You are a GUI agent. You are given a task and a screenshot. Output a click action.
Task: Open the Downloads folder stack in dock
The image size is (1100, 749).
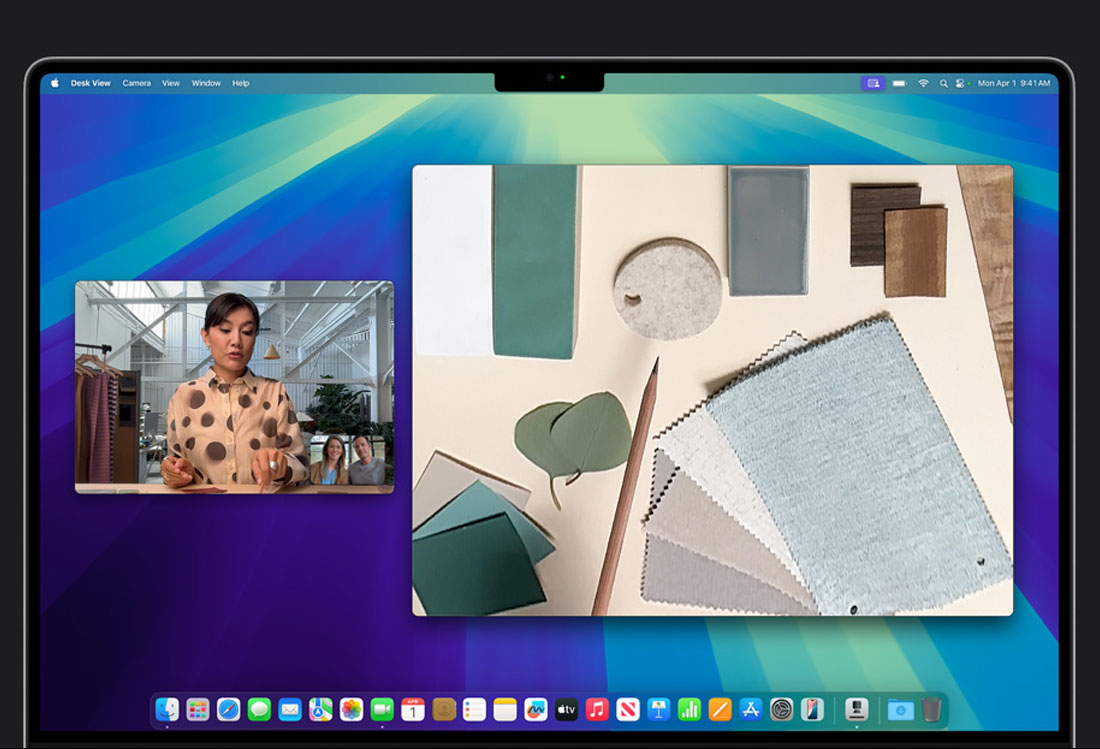tap(900, 709)
